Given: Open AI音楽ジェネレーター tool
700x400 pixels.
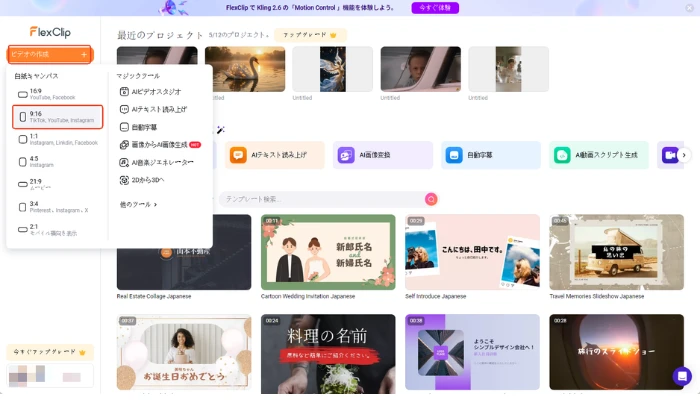Looking at the screenshot, I should (x=156, y=162).
